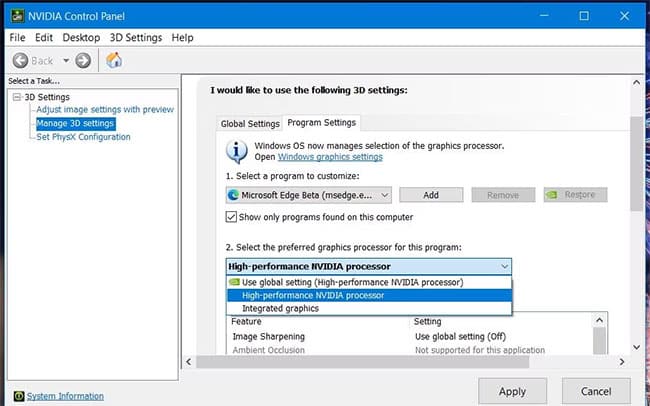Toggle Show only programs found checkbox

point(231,217)
